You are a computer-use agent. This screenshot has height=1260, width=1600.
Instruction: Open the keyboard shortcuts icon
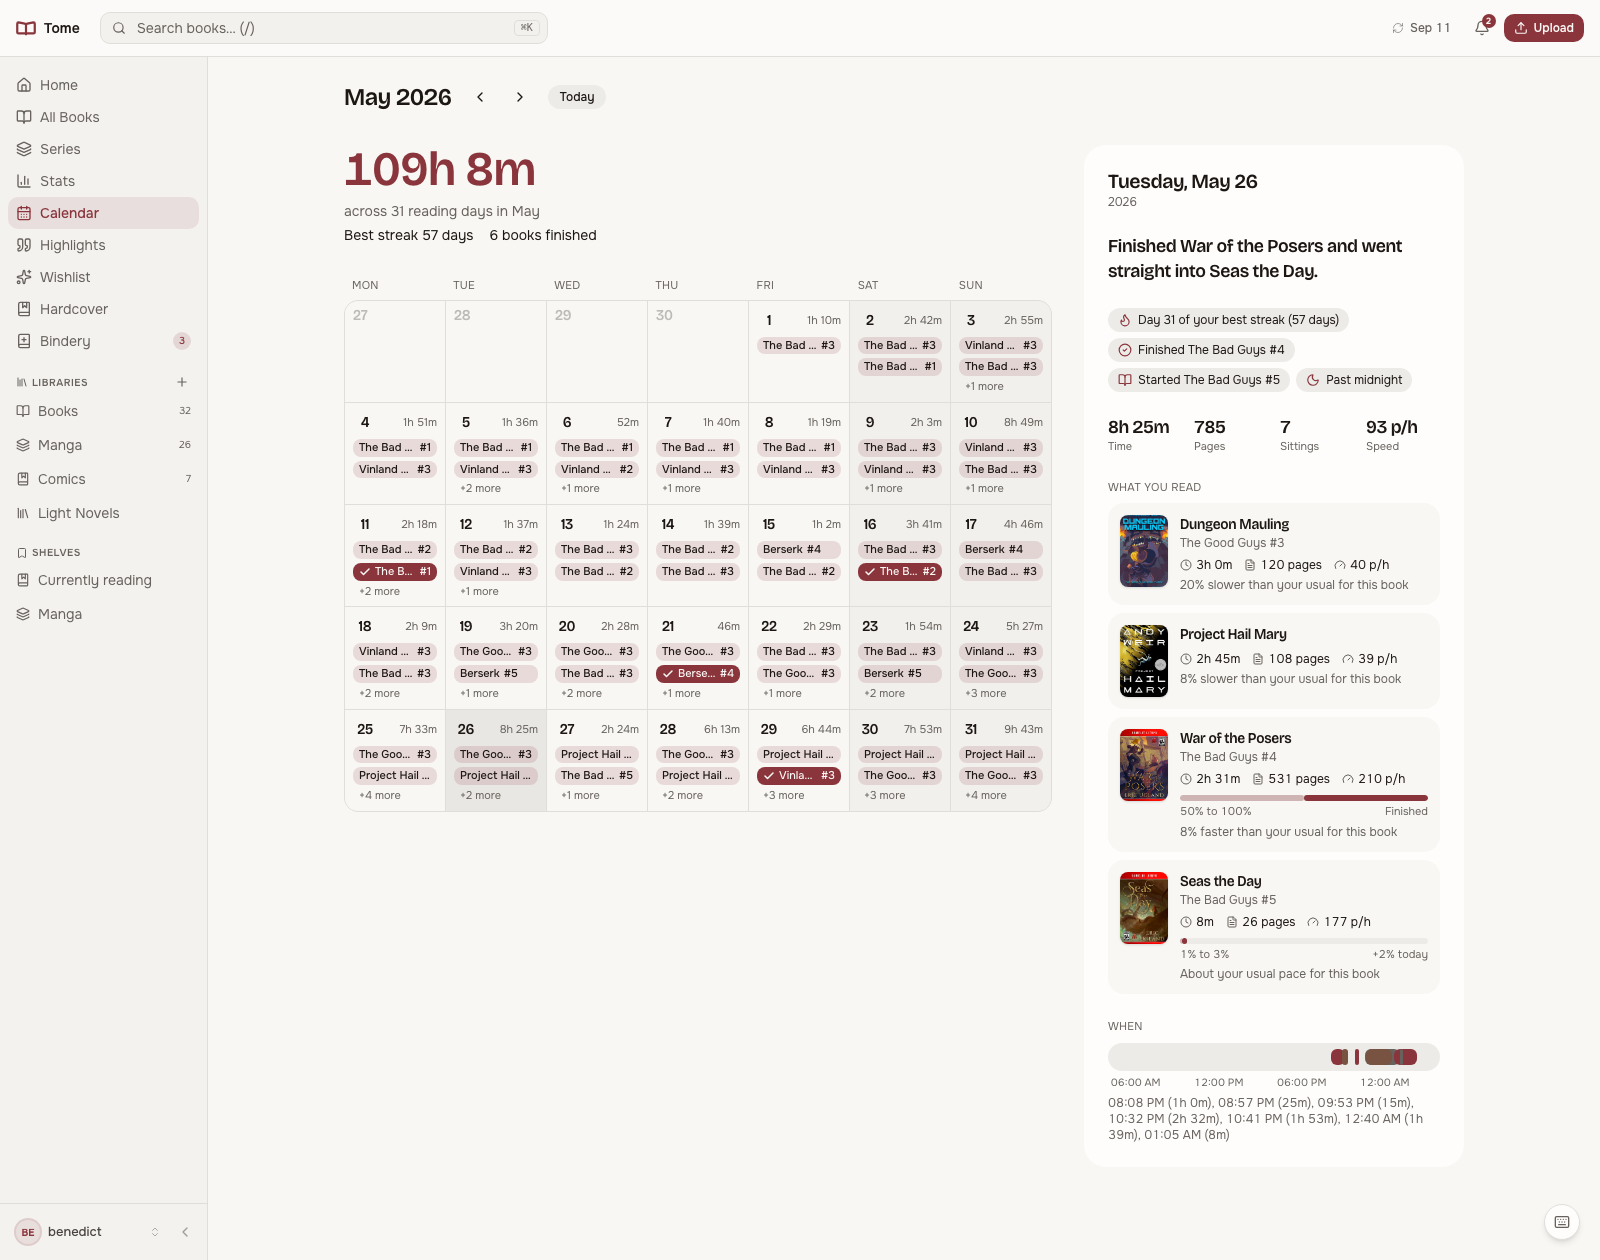coord(1562,1222)
